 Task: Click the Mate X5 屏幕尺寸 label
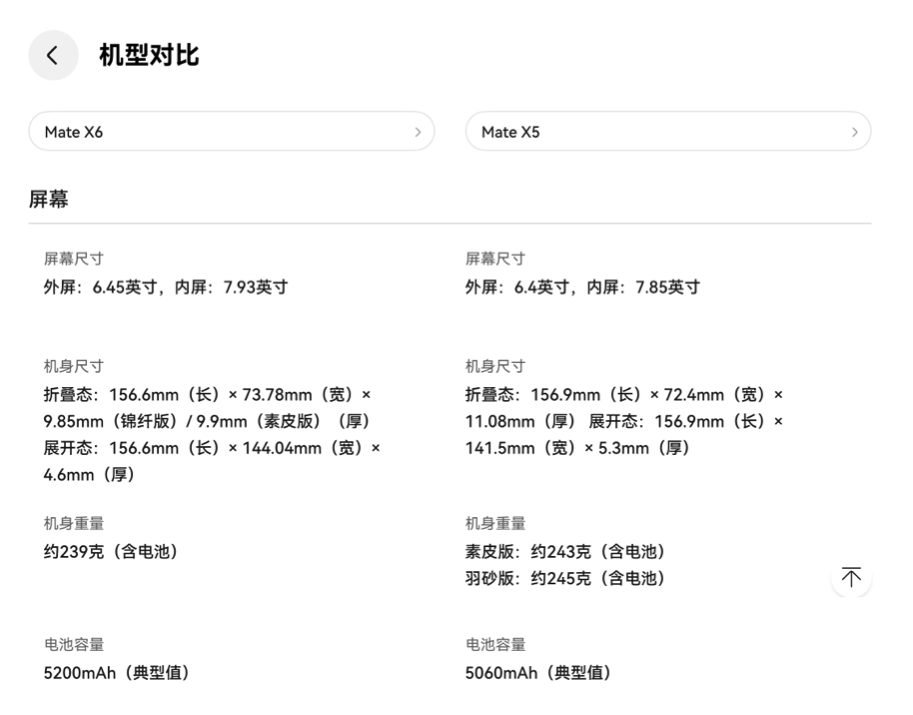(495, 259)
